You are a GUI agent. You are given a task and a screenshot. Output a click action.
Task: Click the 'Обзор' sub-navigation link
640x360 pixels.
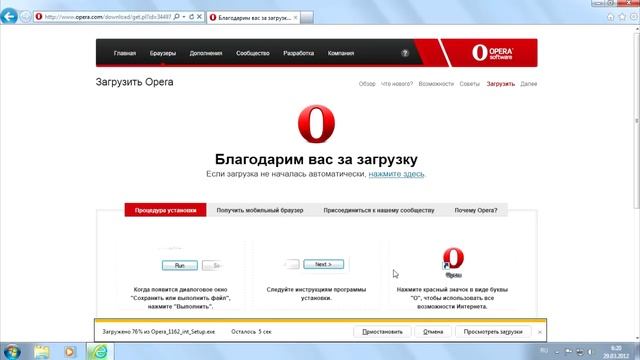point(367,84)
